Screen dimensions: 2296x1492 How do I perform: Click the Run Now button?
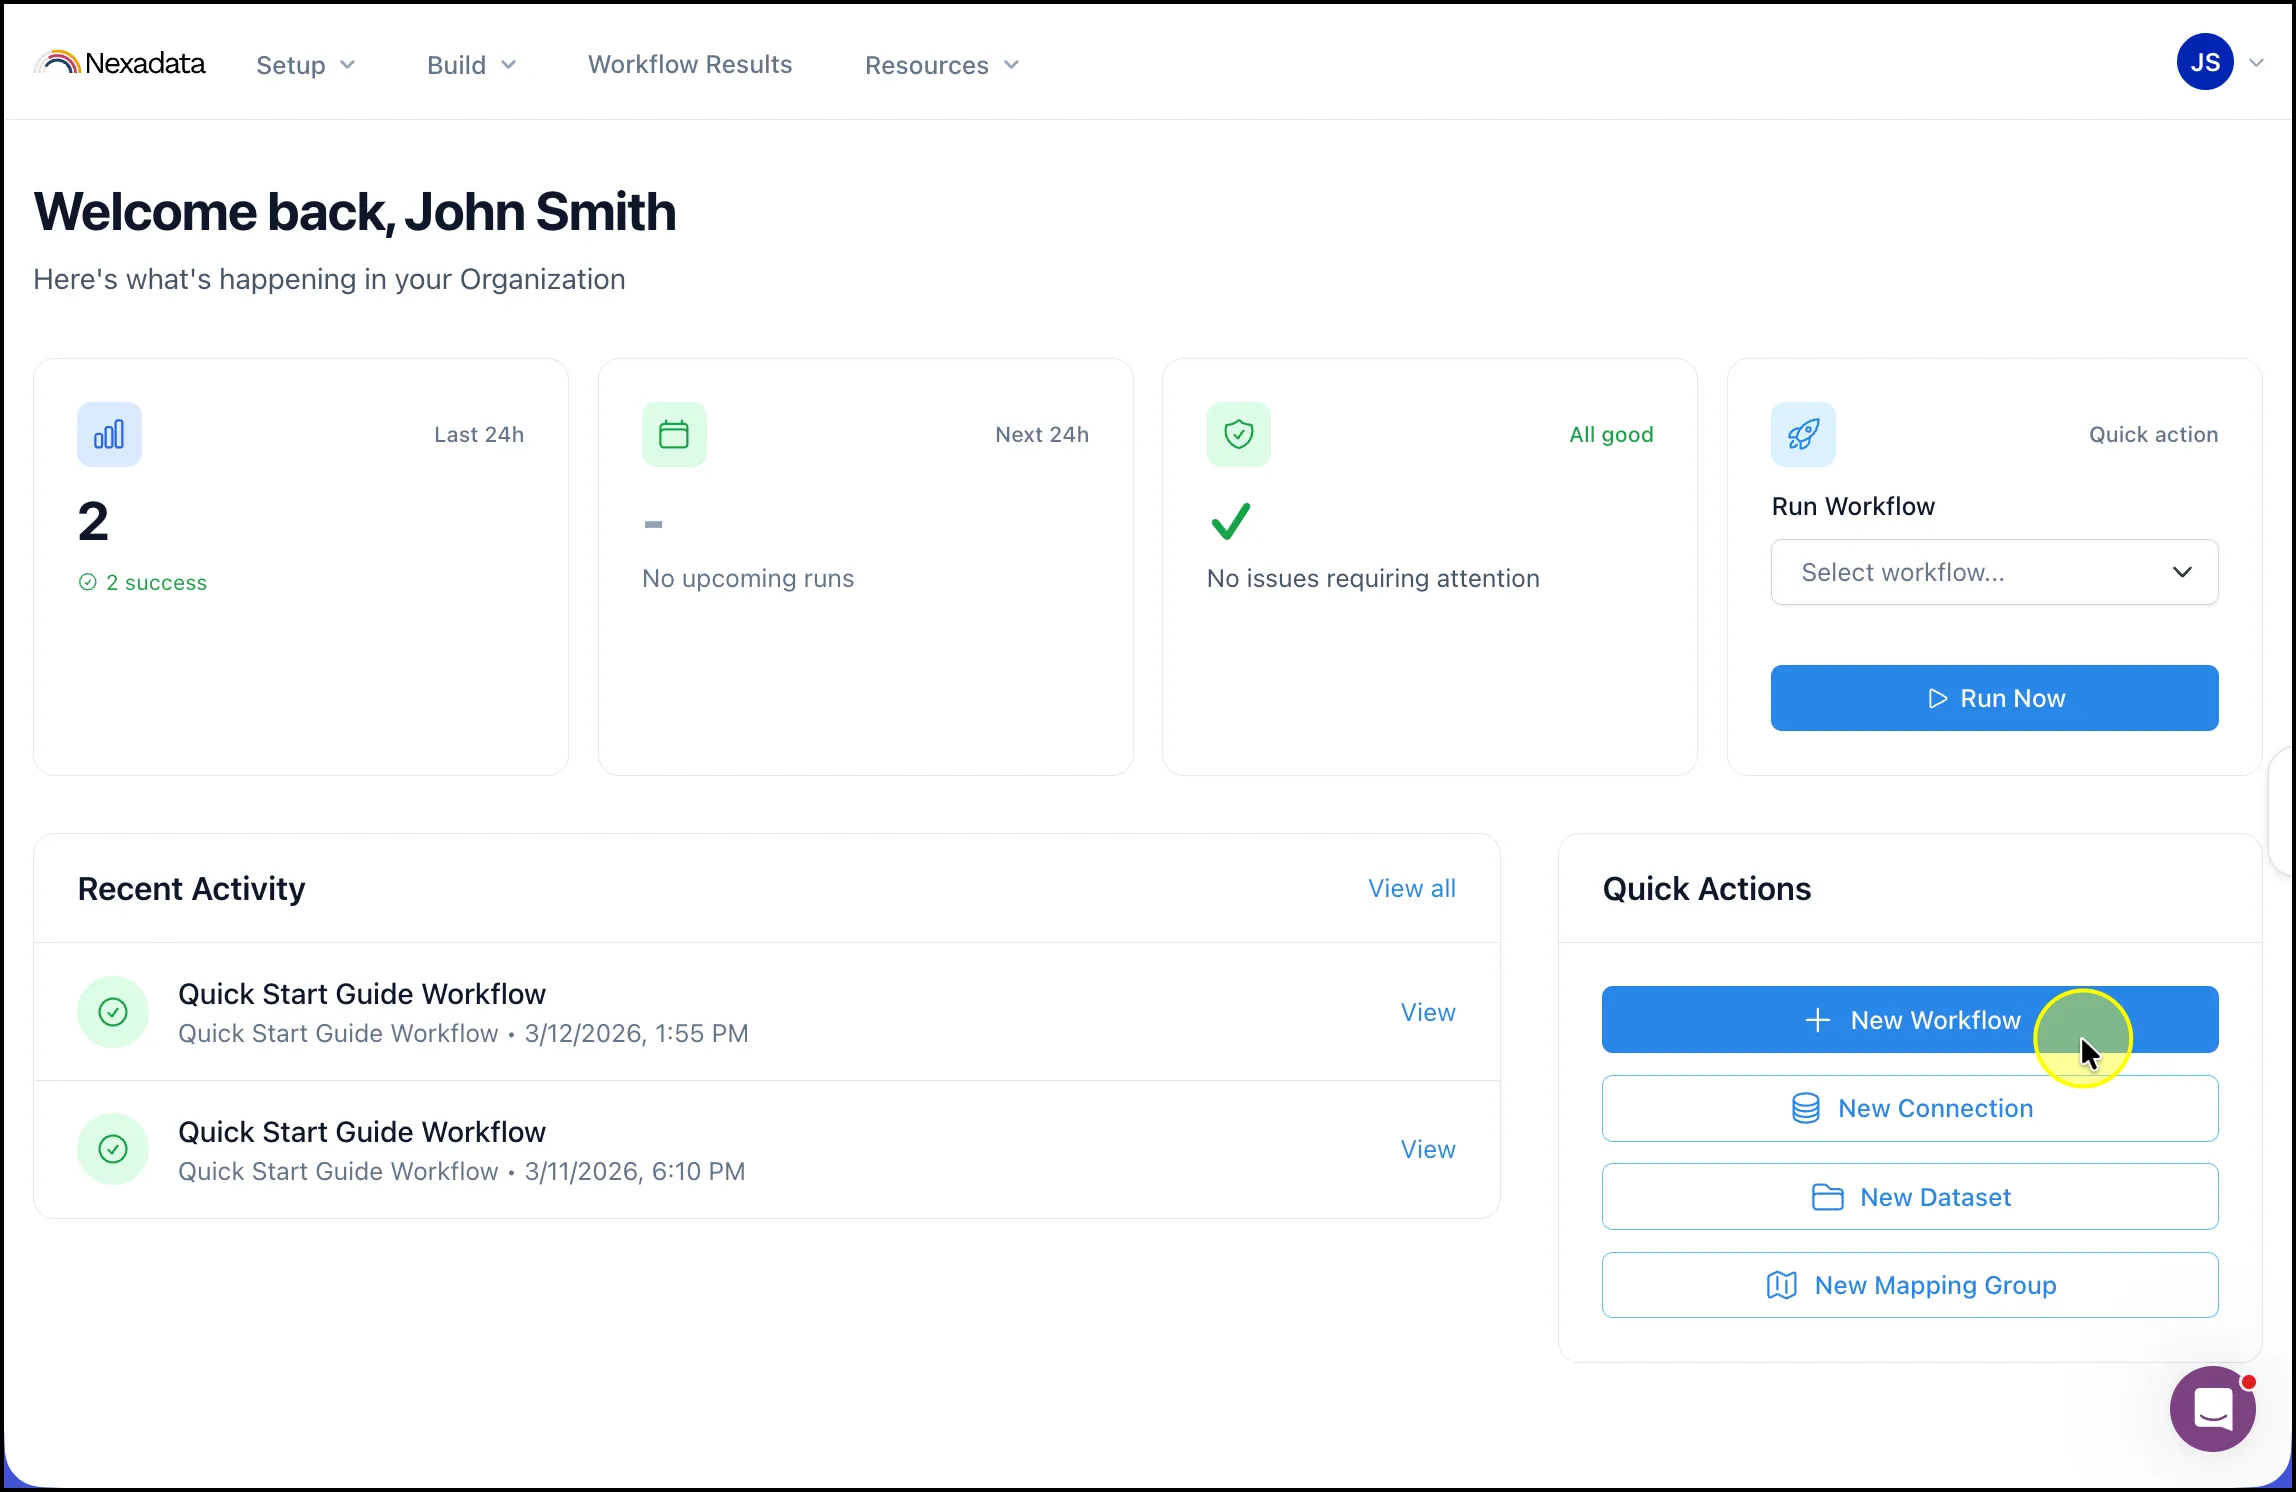(x=1994, y=698)
